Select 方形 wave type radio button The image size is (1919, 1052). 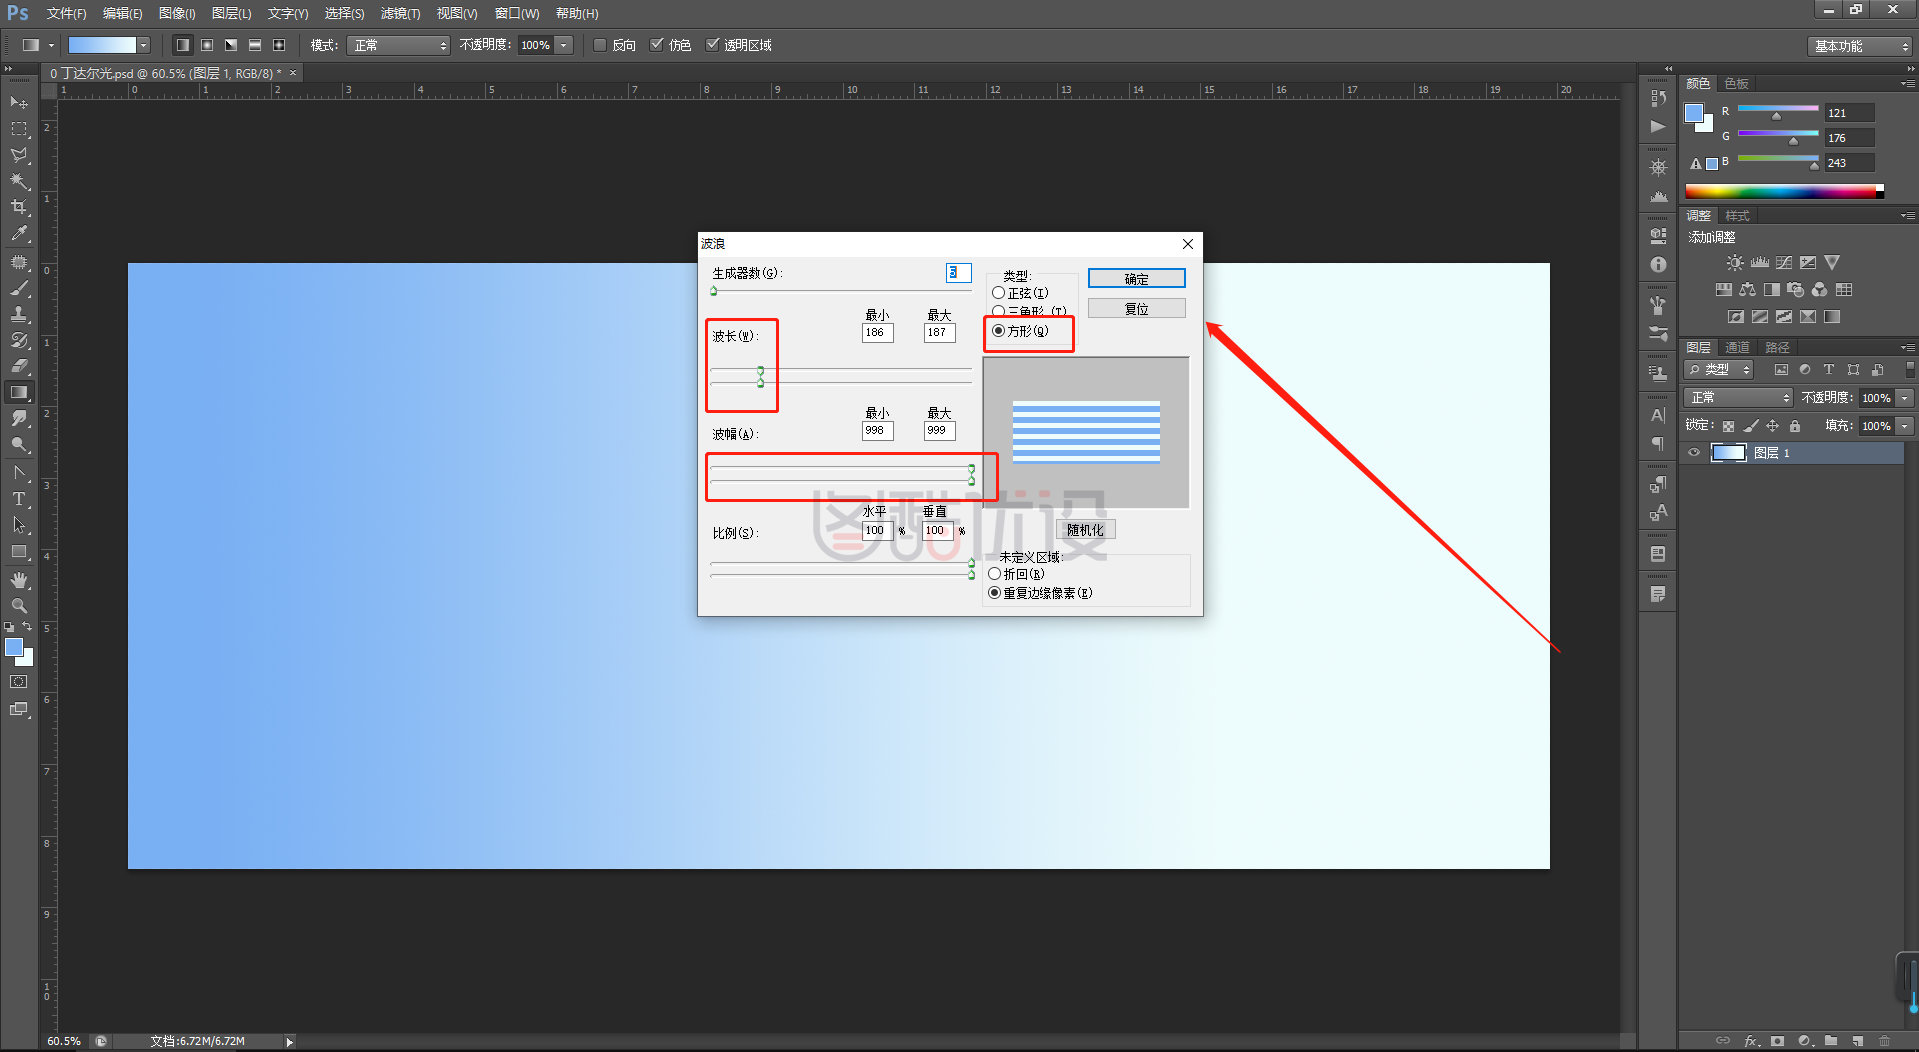tap(998, 331)
